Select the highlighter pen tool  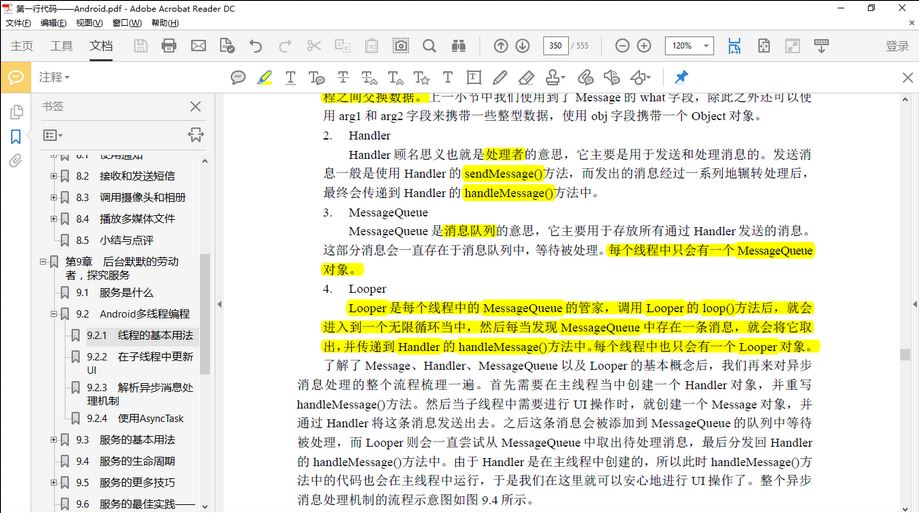[264, 77]
